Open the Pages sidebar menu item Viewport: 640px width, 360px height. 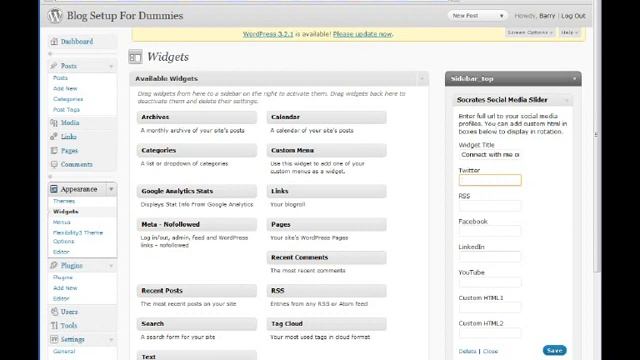point(69,151)
